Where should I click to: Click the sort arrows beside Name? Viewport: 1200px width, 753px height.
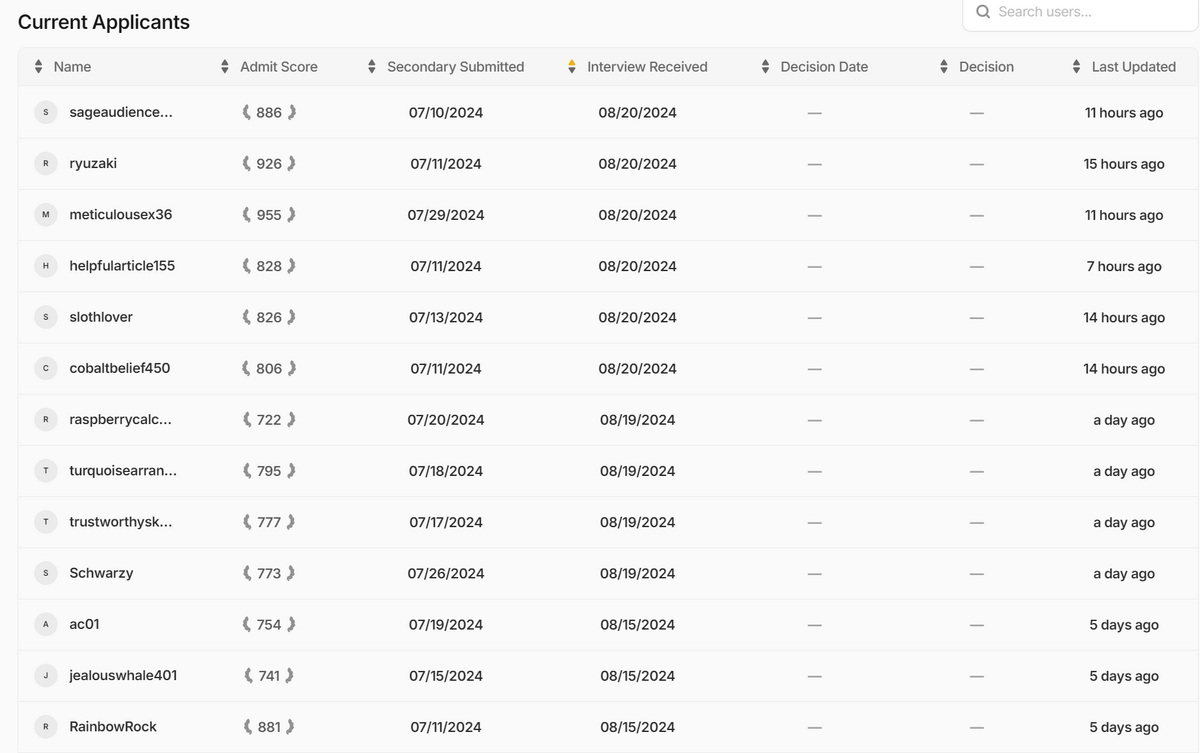(x=38, y=67)
